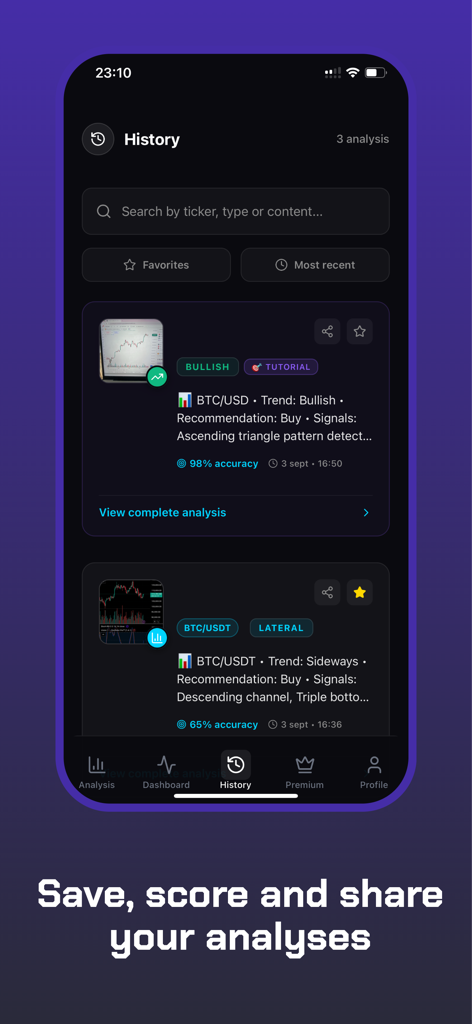Select the TUTORIAL tag badge
Viewport: 472px width, 1024px height.
[x=281, y=367]
